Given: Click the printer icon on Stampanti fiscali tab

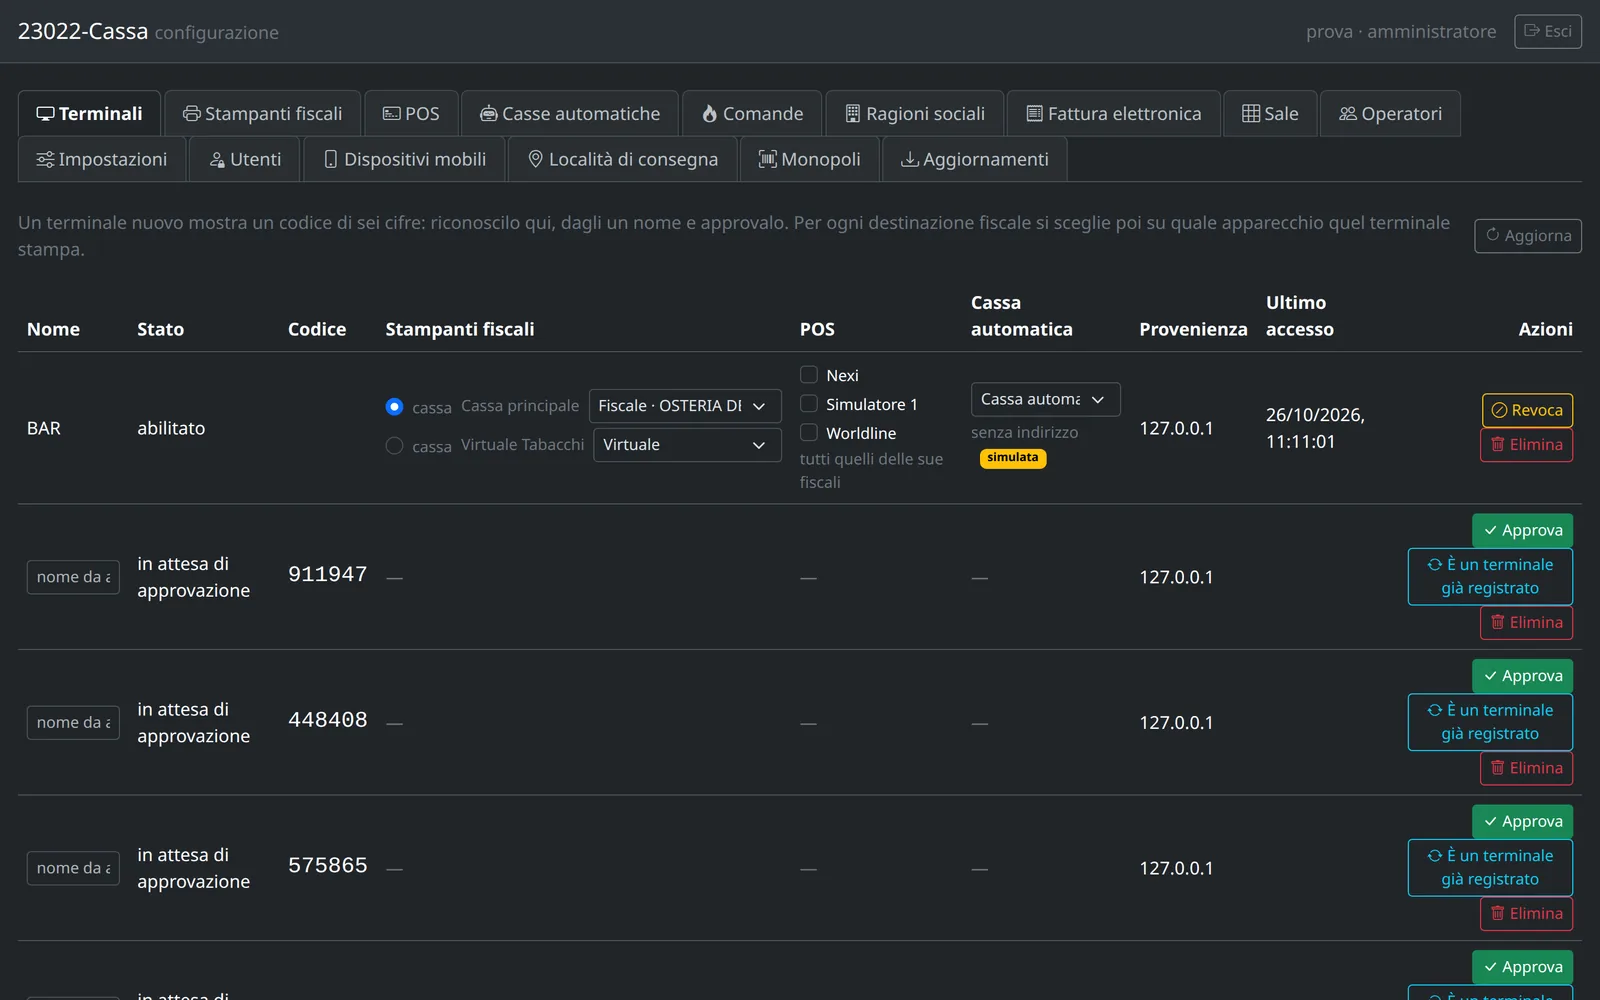Looking at the screenshot, I should (x=192, y=114).
